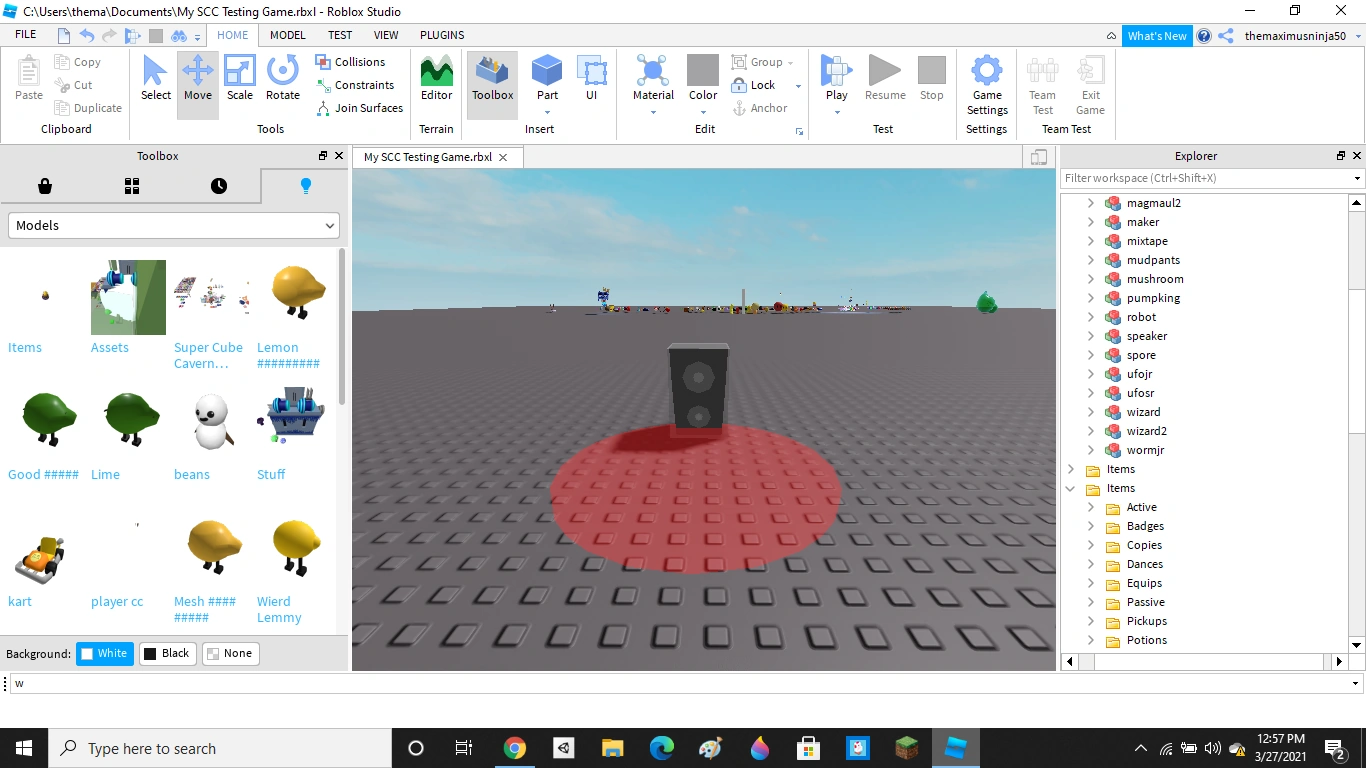Image resolution: width=1366 pixels, height=768 pixels.
Task: Switch to the VIEW ribbon tab
Action: 386,35
